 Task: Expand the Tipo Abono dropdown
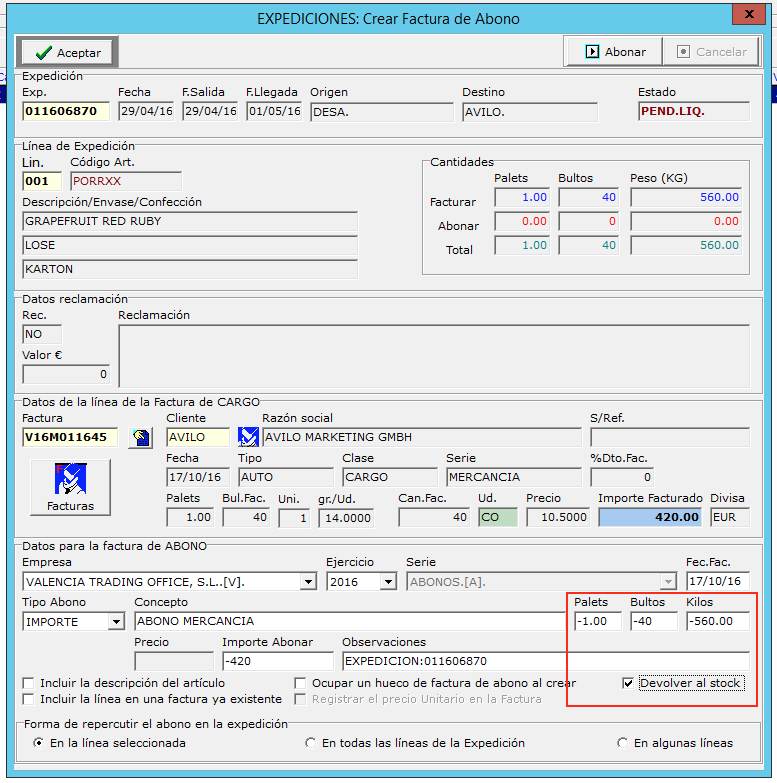pos(116,621)
